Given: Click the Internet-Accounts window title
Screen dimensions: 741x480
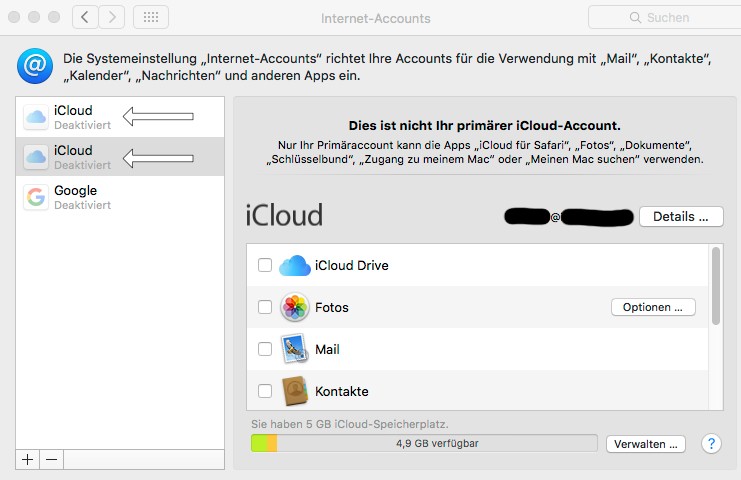Looking at the screenshot, I should click(x=376, y=18).
